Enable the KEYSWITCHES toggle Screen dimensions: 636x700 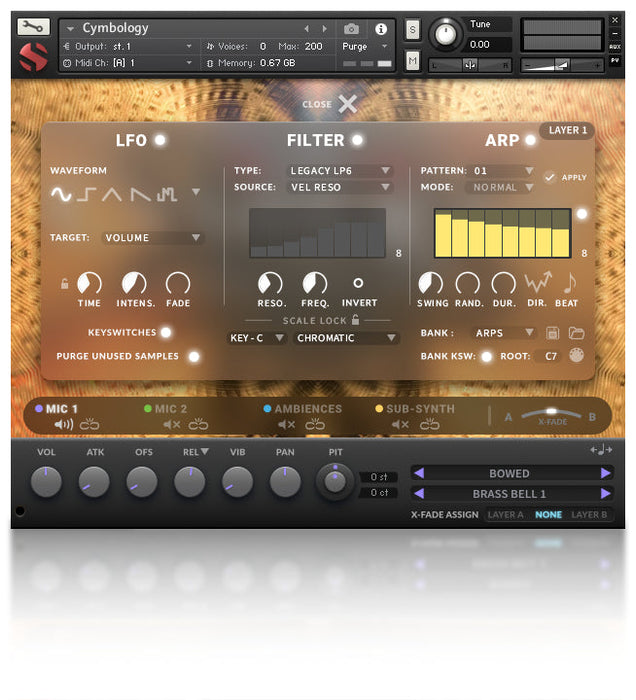166,332
